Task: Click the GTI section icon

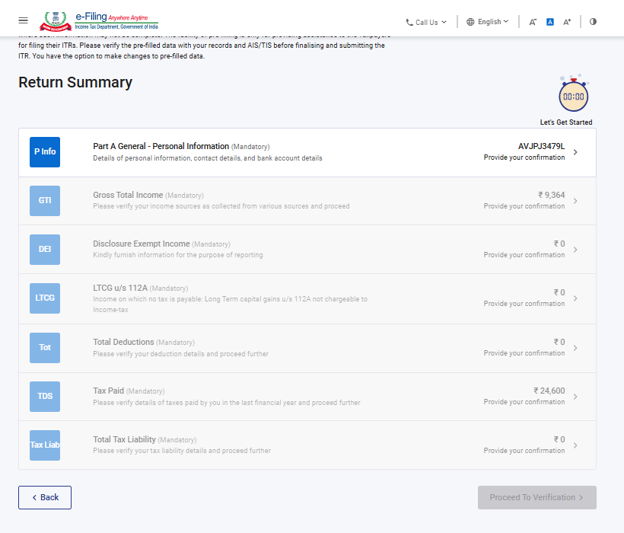Action: point(45,201)
